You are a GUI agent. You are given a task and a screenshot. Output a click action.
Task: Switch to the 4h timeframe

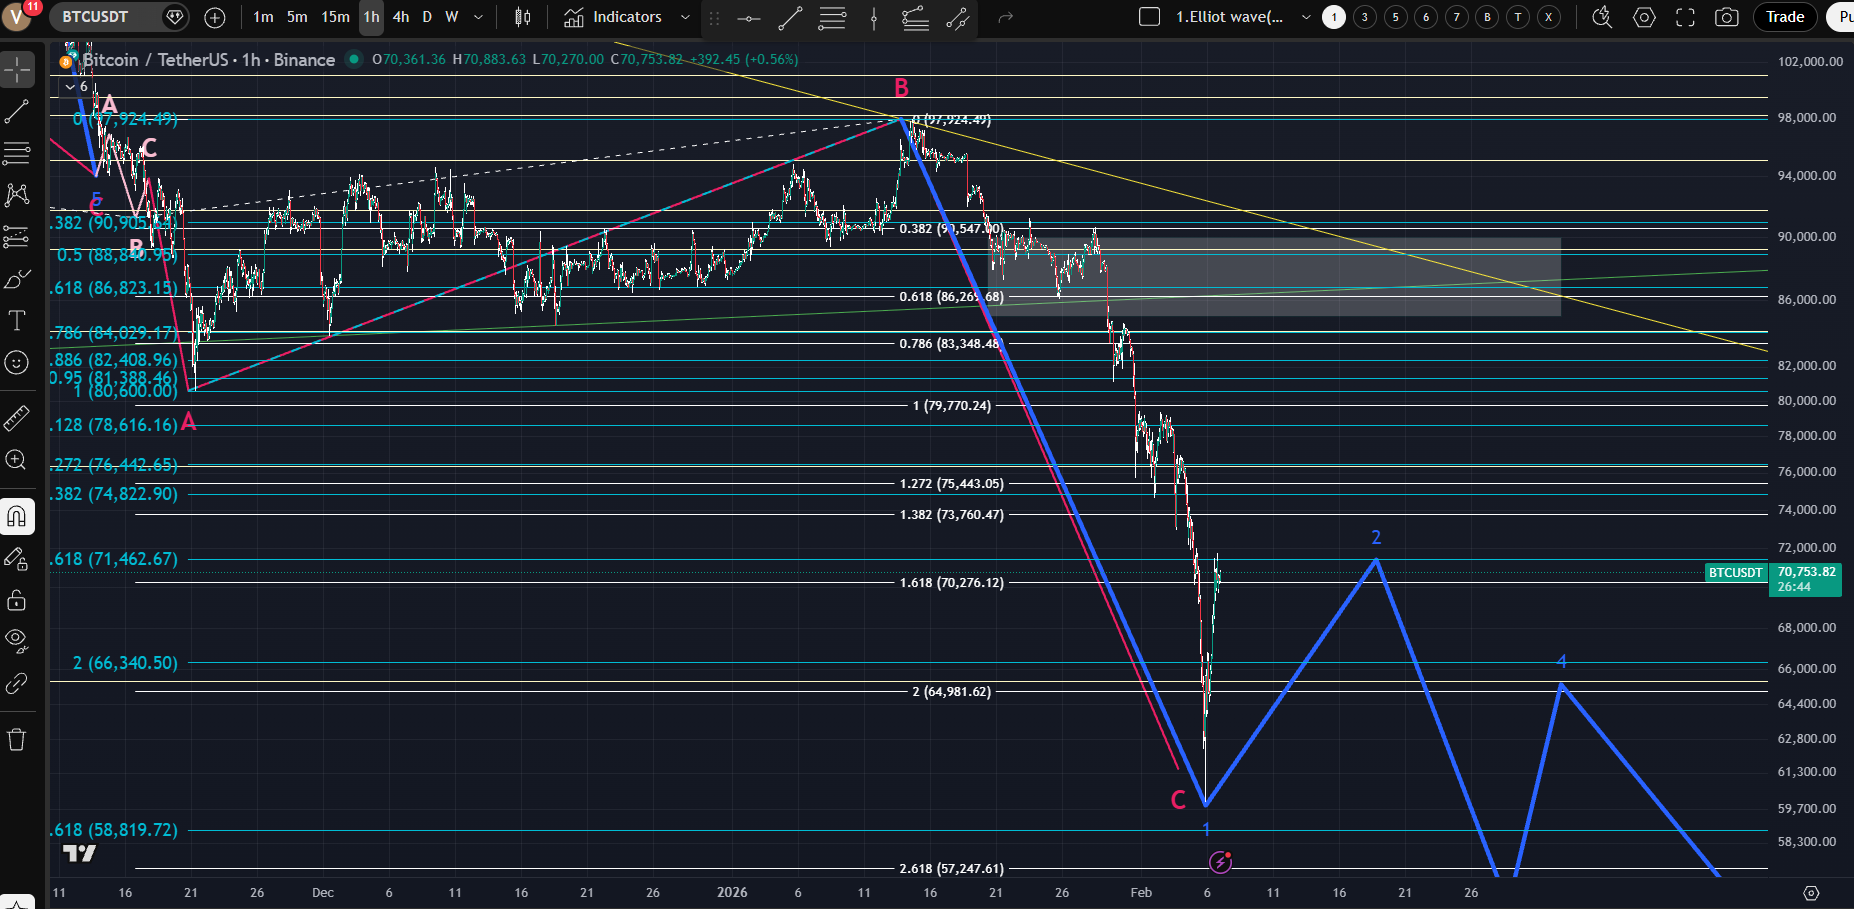[401, 17]
